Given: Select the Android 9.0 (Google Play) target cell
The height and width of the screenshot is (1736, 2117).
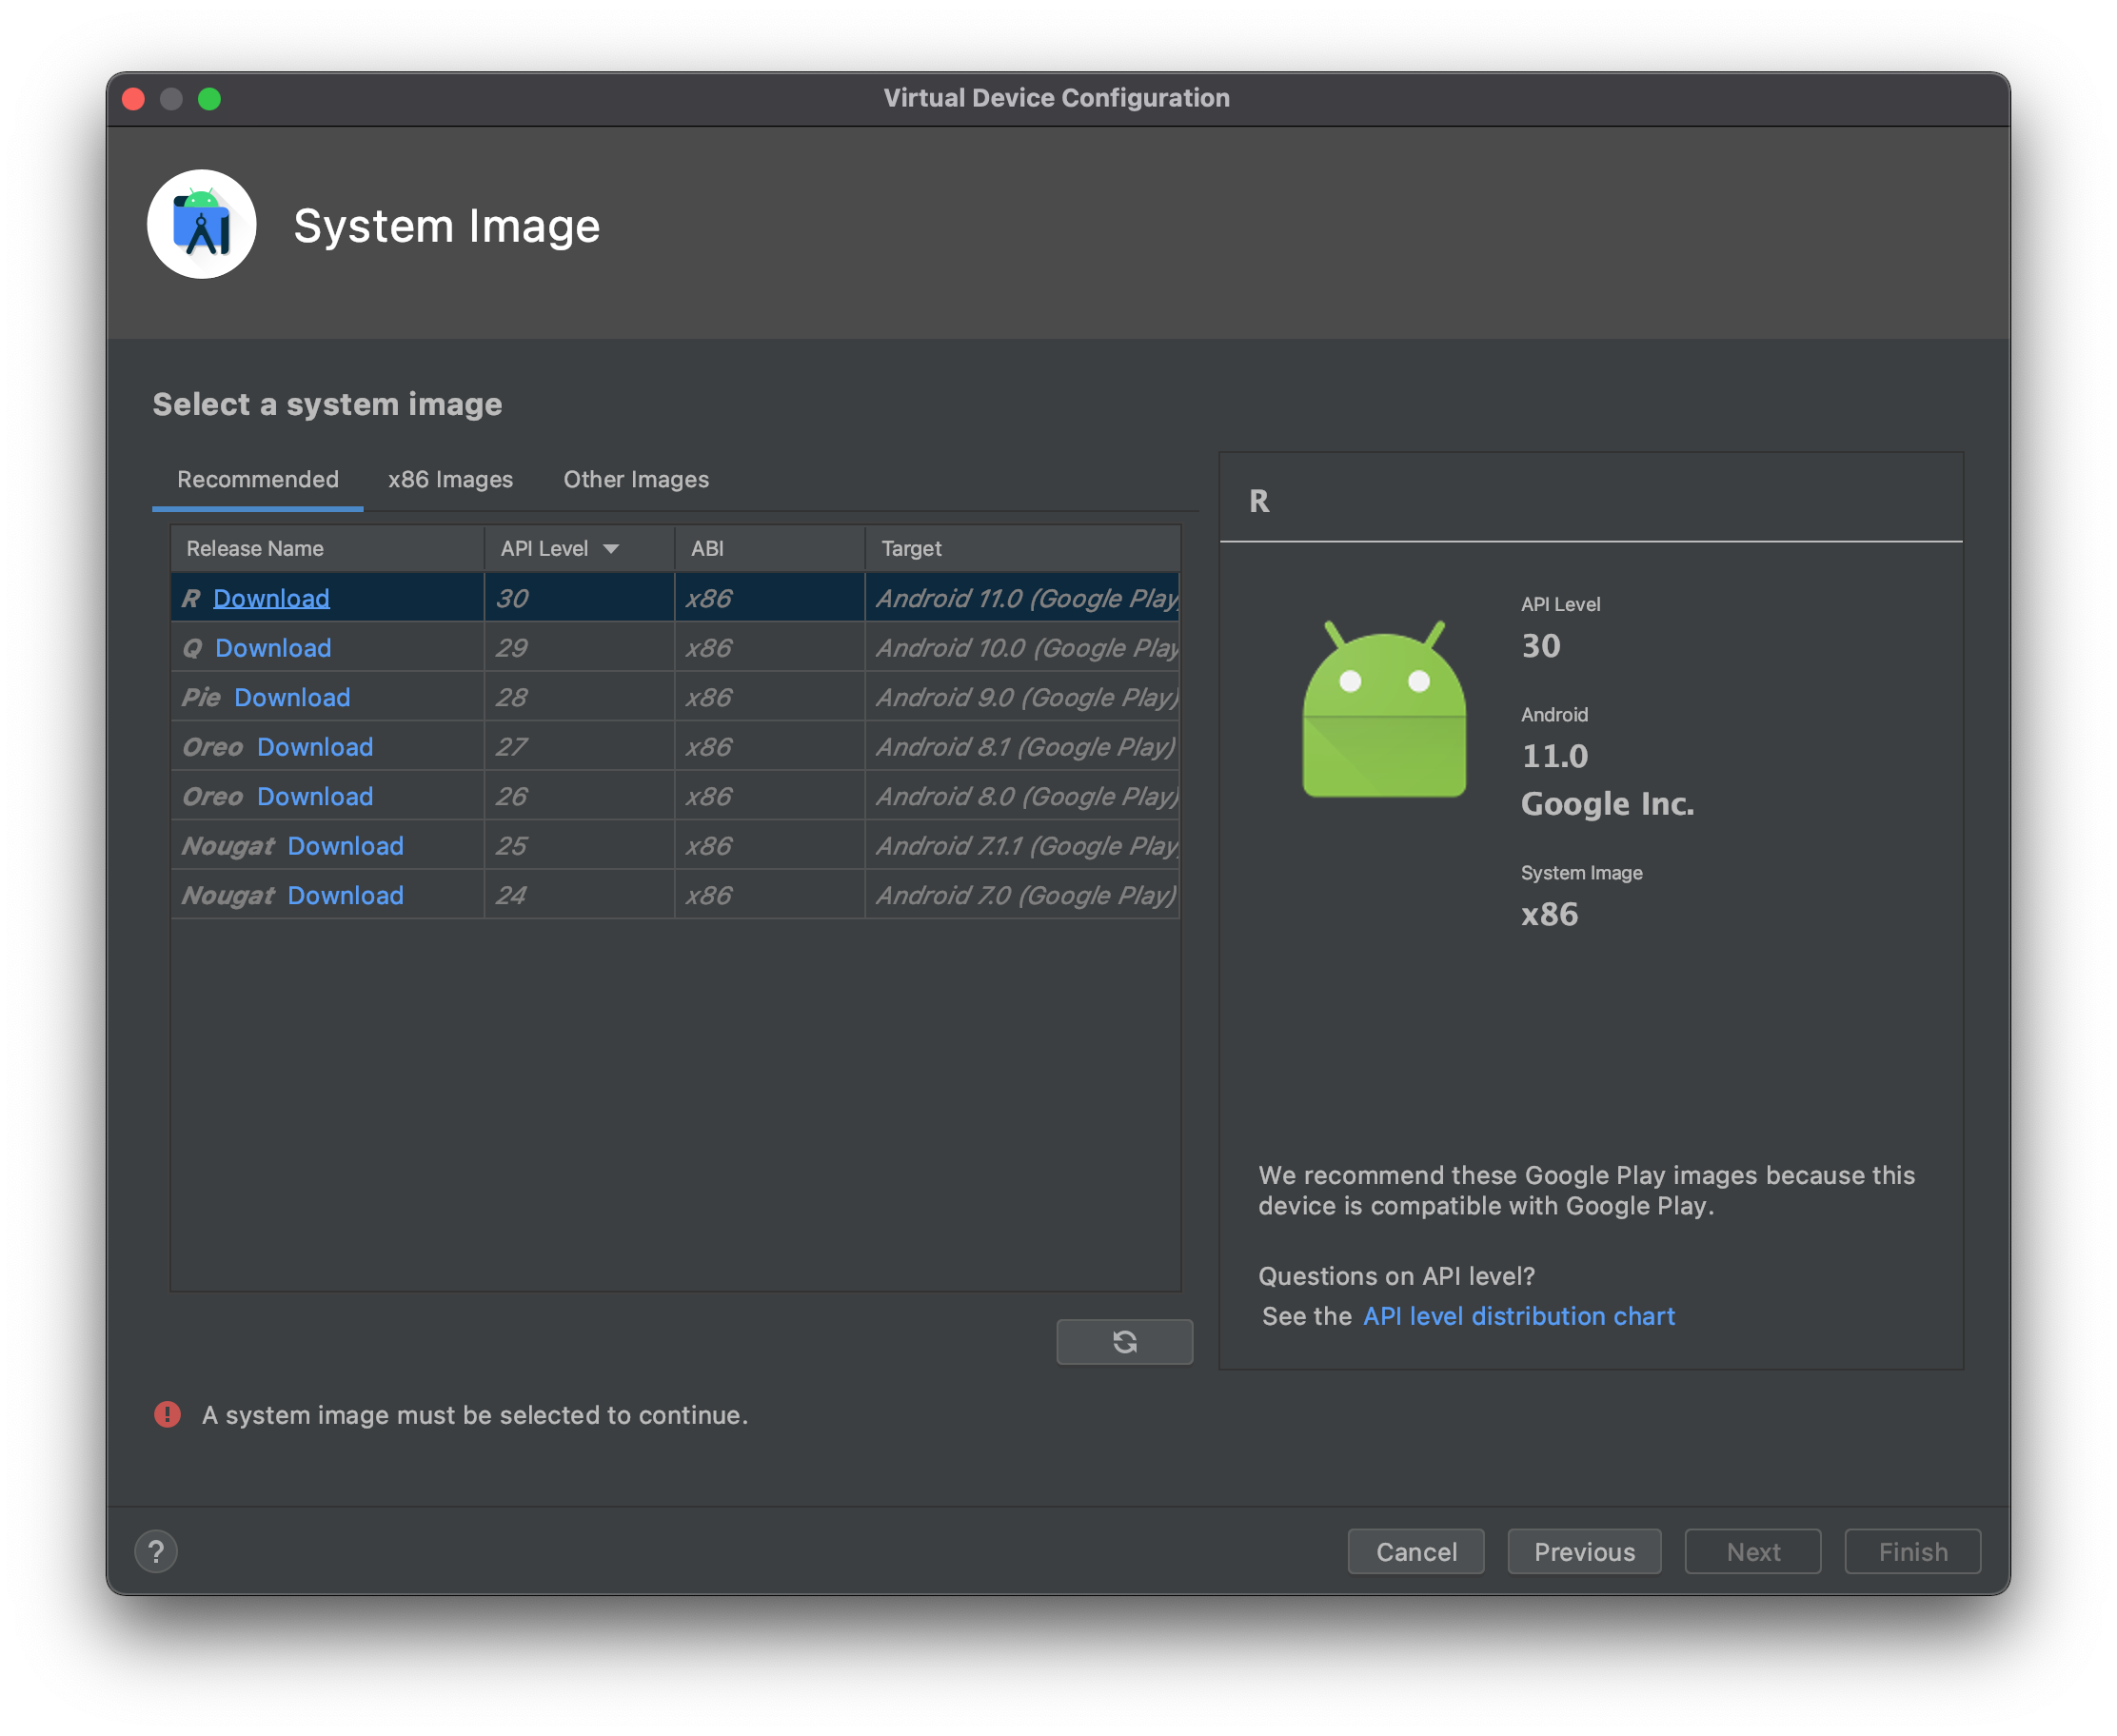Looking at the screenshot, I should 1022,697.
